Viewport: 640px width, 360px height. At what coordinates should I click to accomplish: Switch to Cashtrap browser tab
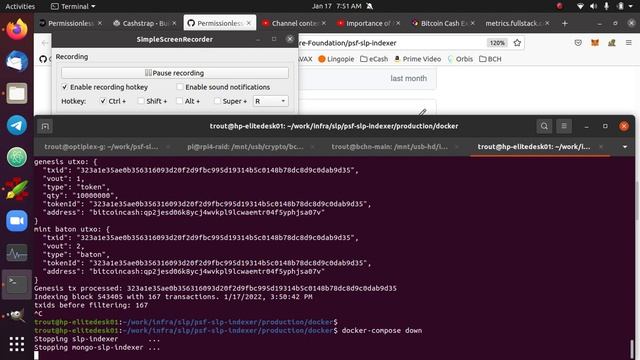(145, 24)
